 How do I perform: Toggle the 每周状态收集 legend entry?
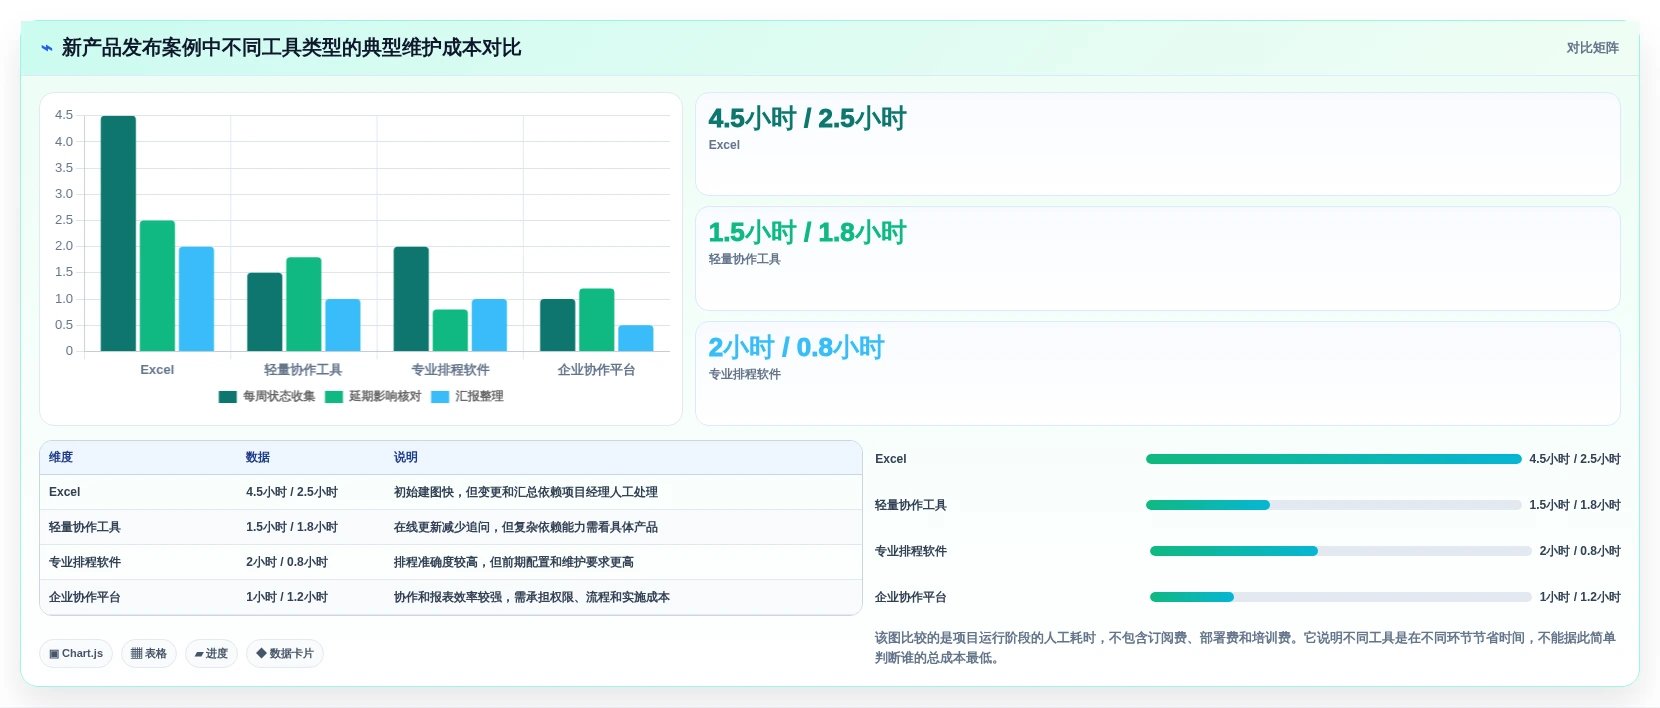click(x=267, y=396)
